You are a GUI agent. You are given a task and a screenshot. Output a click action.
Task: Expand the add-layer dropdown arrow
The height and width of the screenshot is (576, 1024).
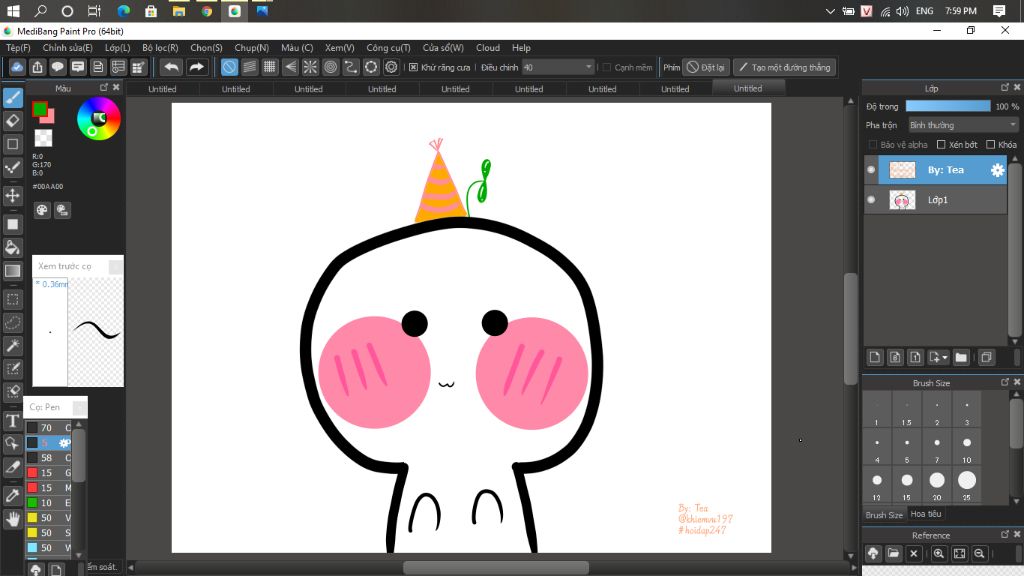(945, 357)
